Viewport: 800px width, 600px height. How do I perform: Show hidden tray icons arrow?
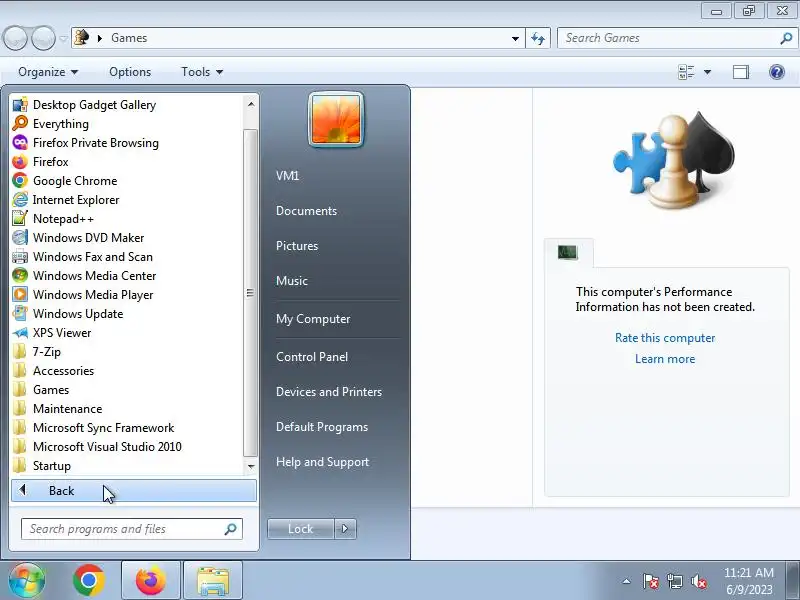coord(627,581)
